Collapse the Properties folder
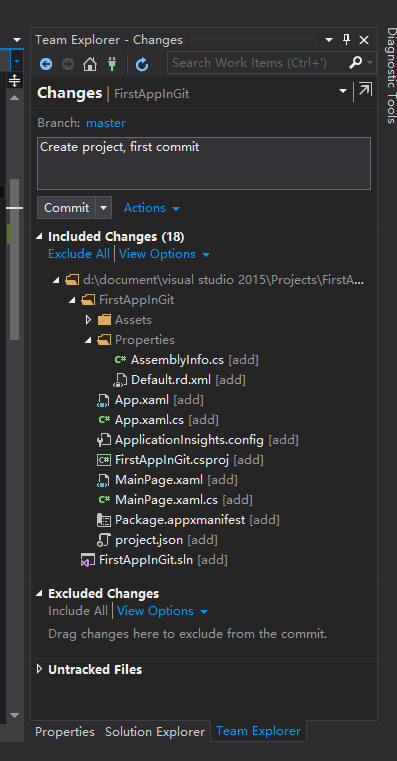This screenshot has width=397, height=761. tap(88, 340)
